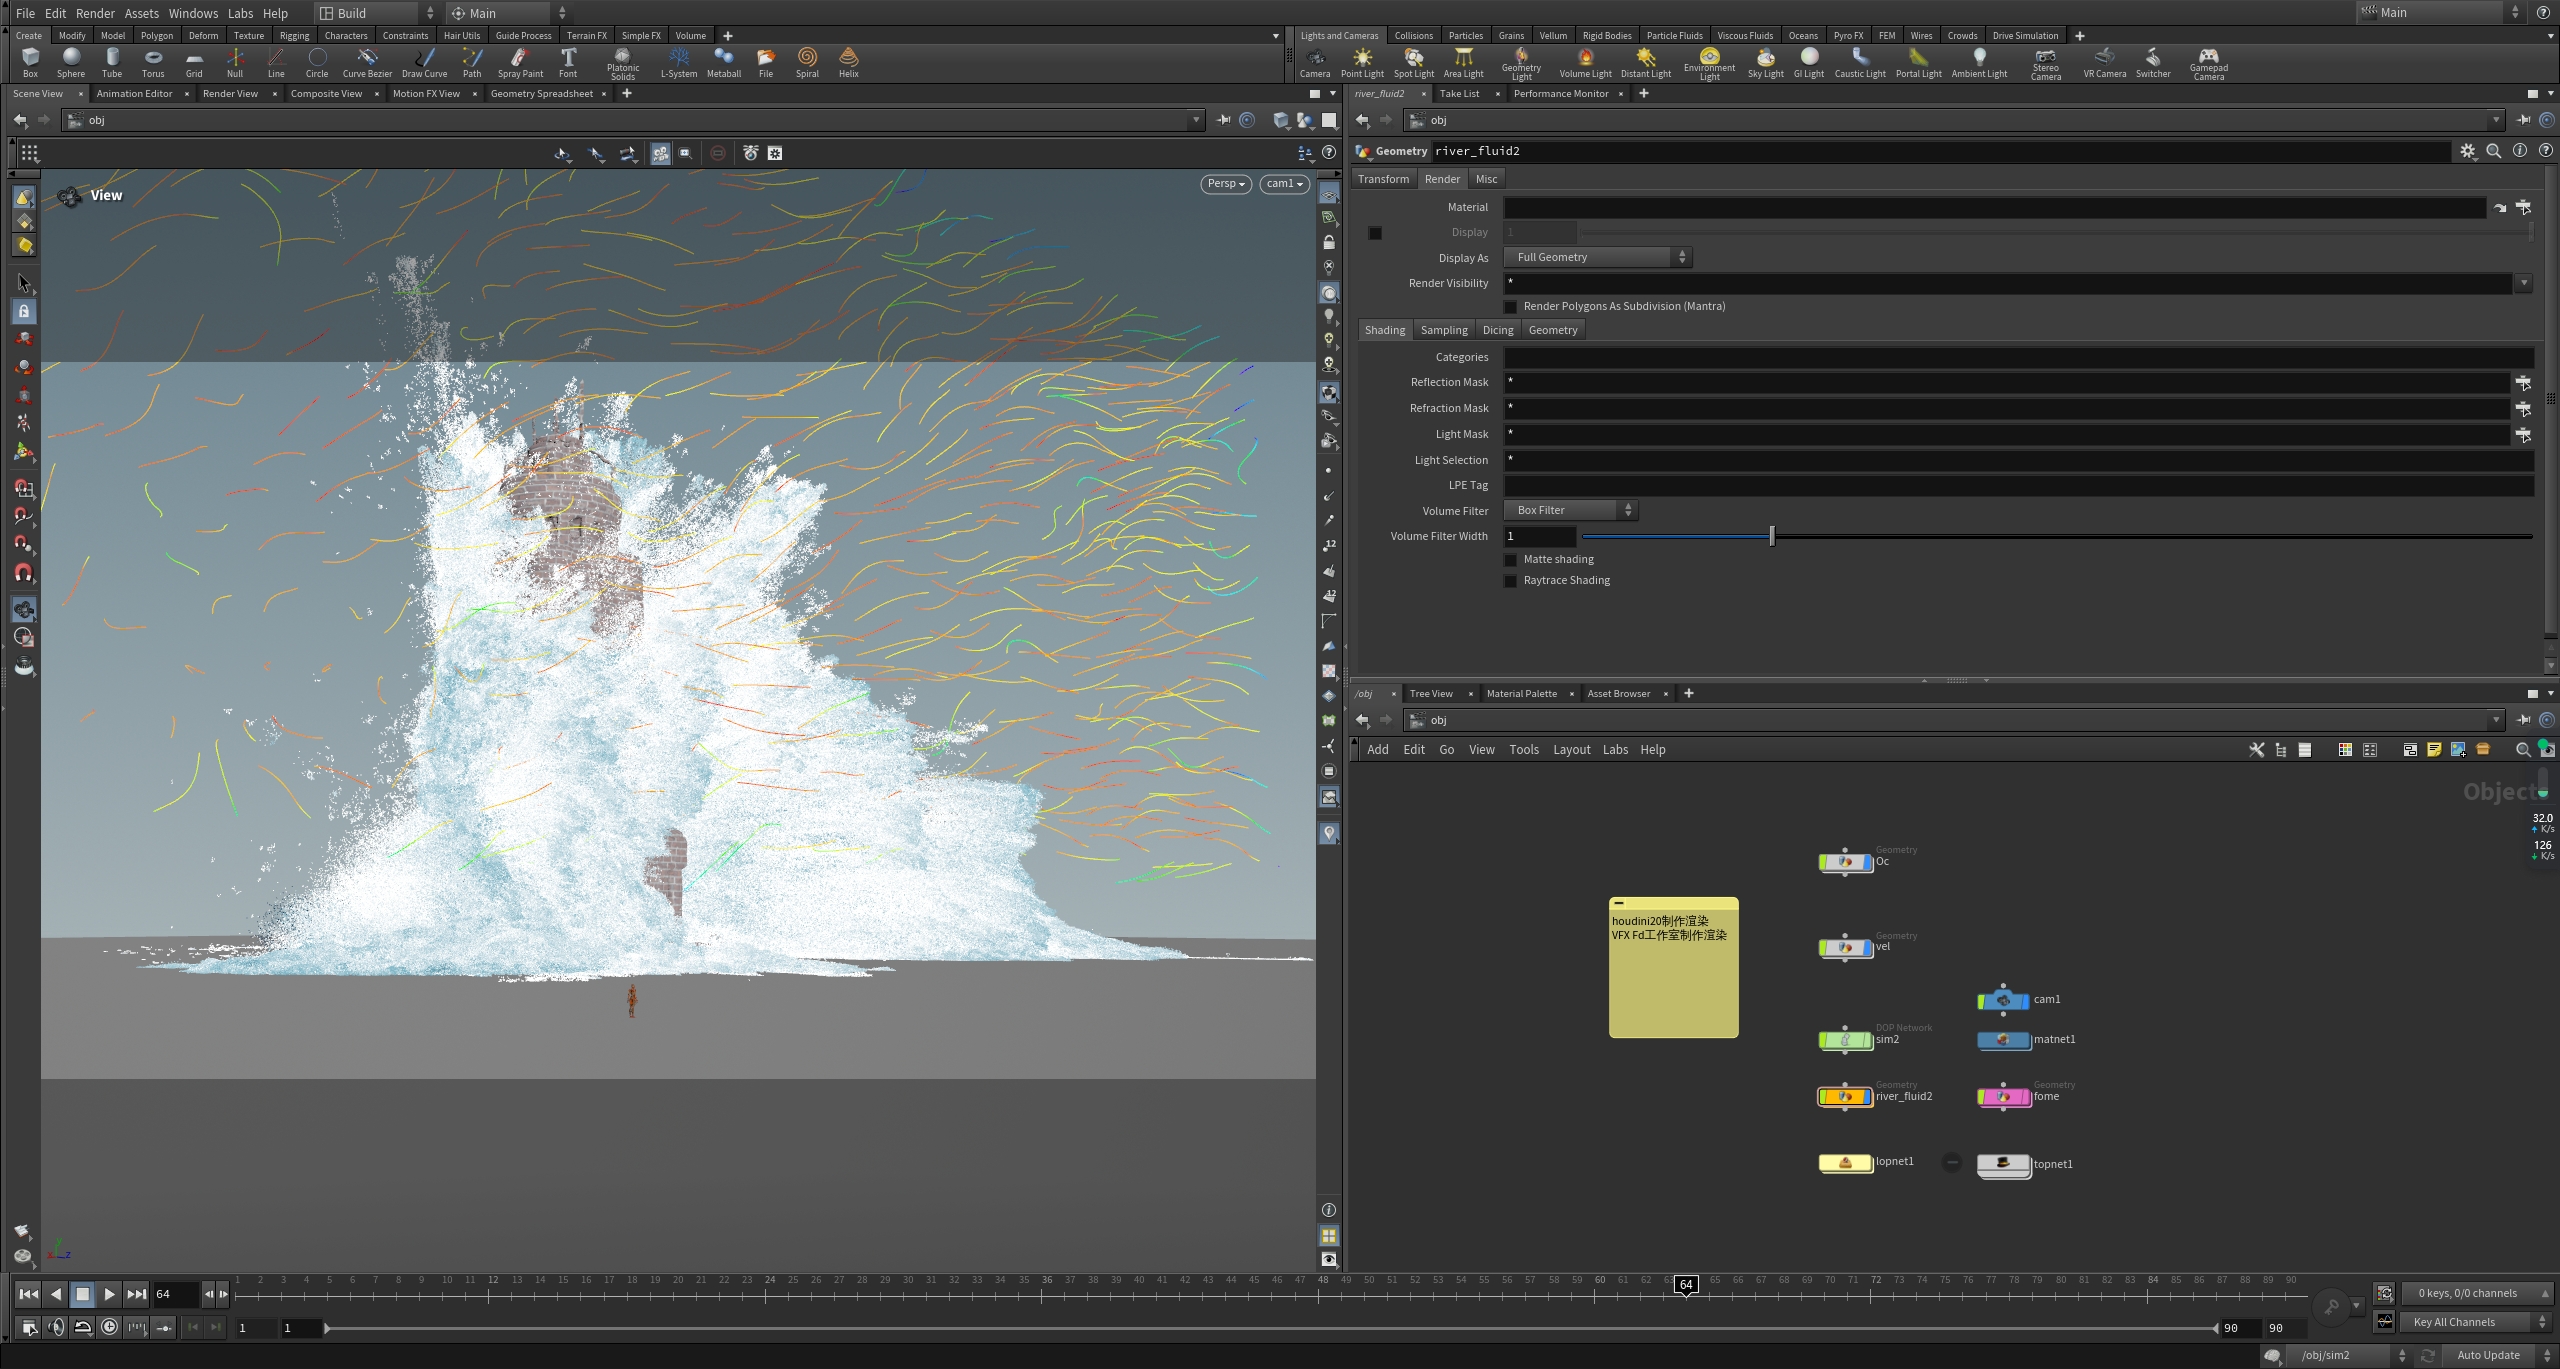Click the Metaball shelf tool
Image resolution: width=2560 pixels, height=1369 pixels.
click(723, 62)
